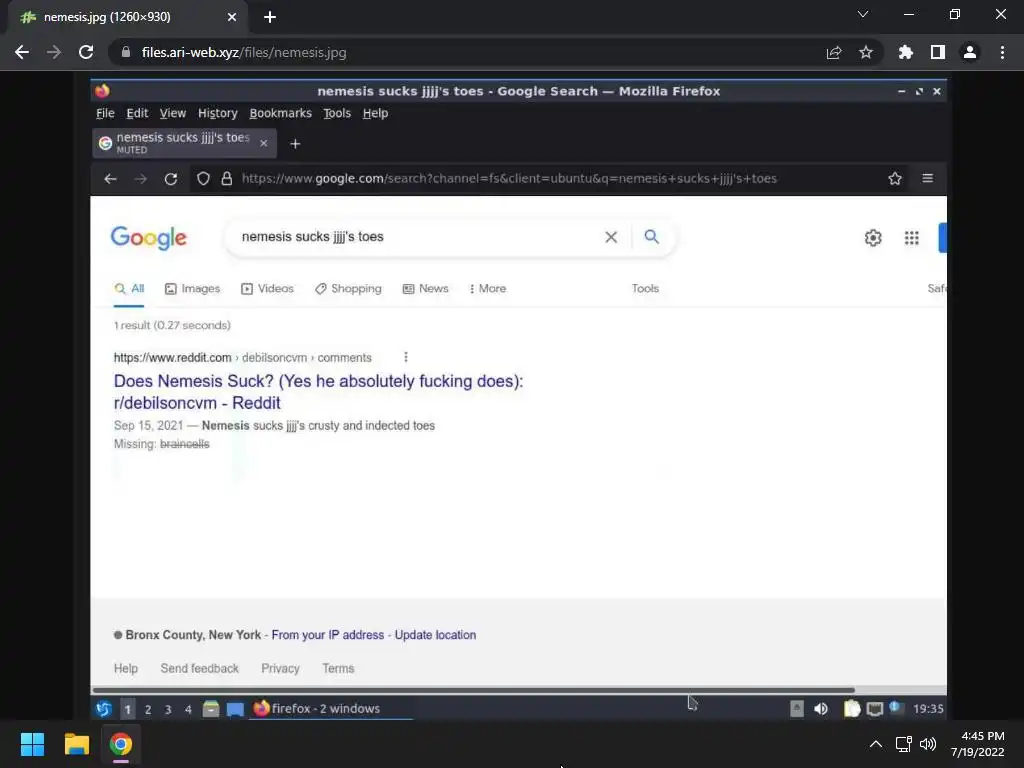Screen dimensions: 1024x768
Task: Click the reddit.com result URL
Action: 242,358
